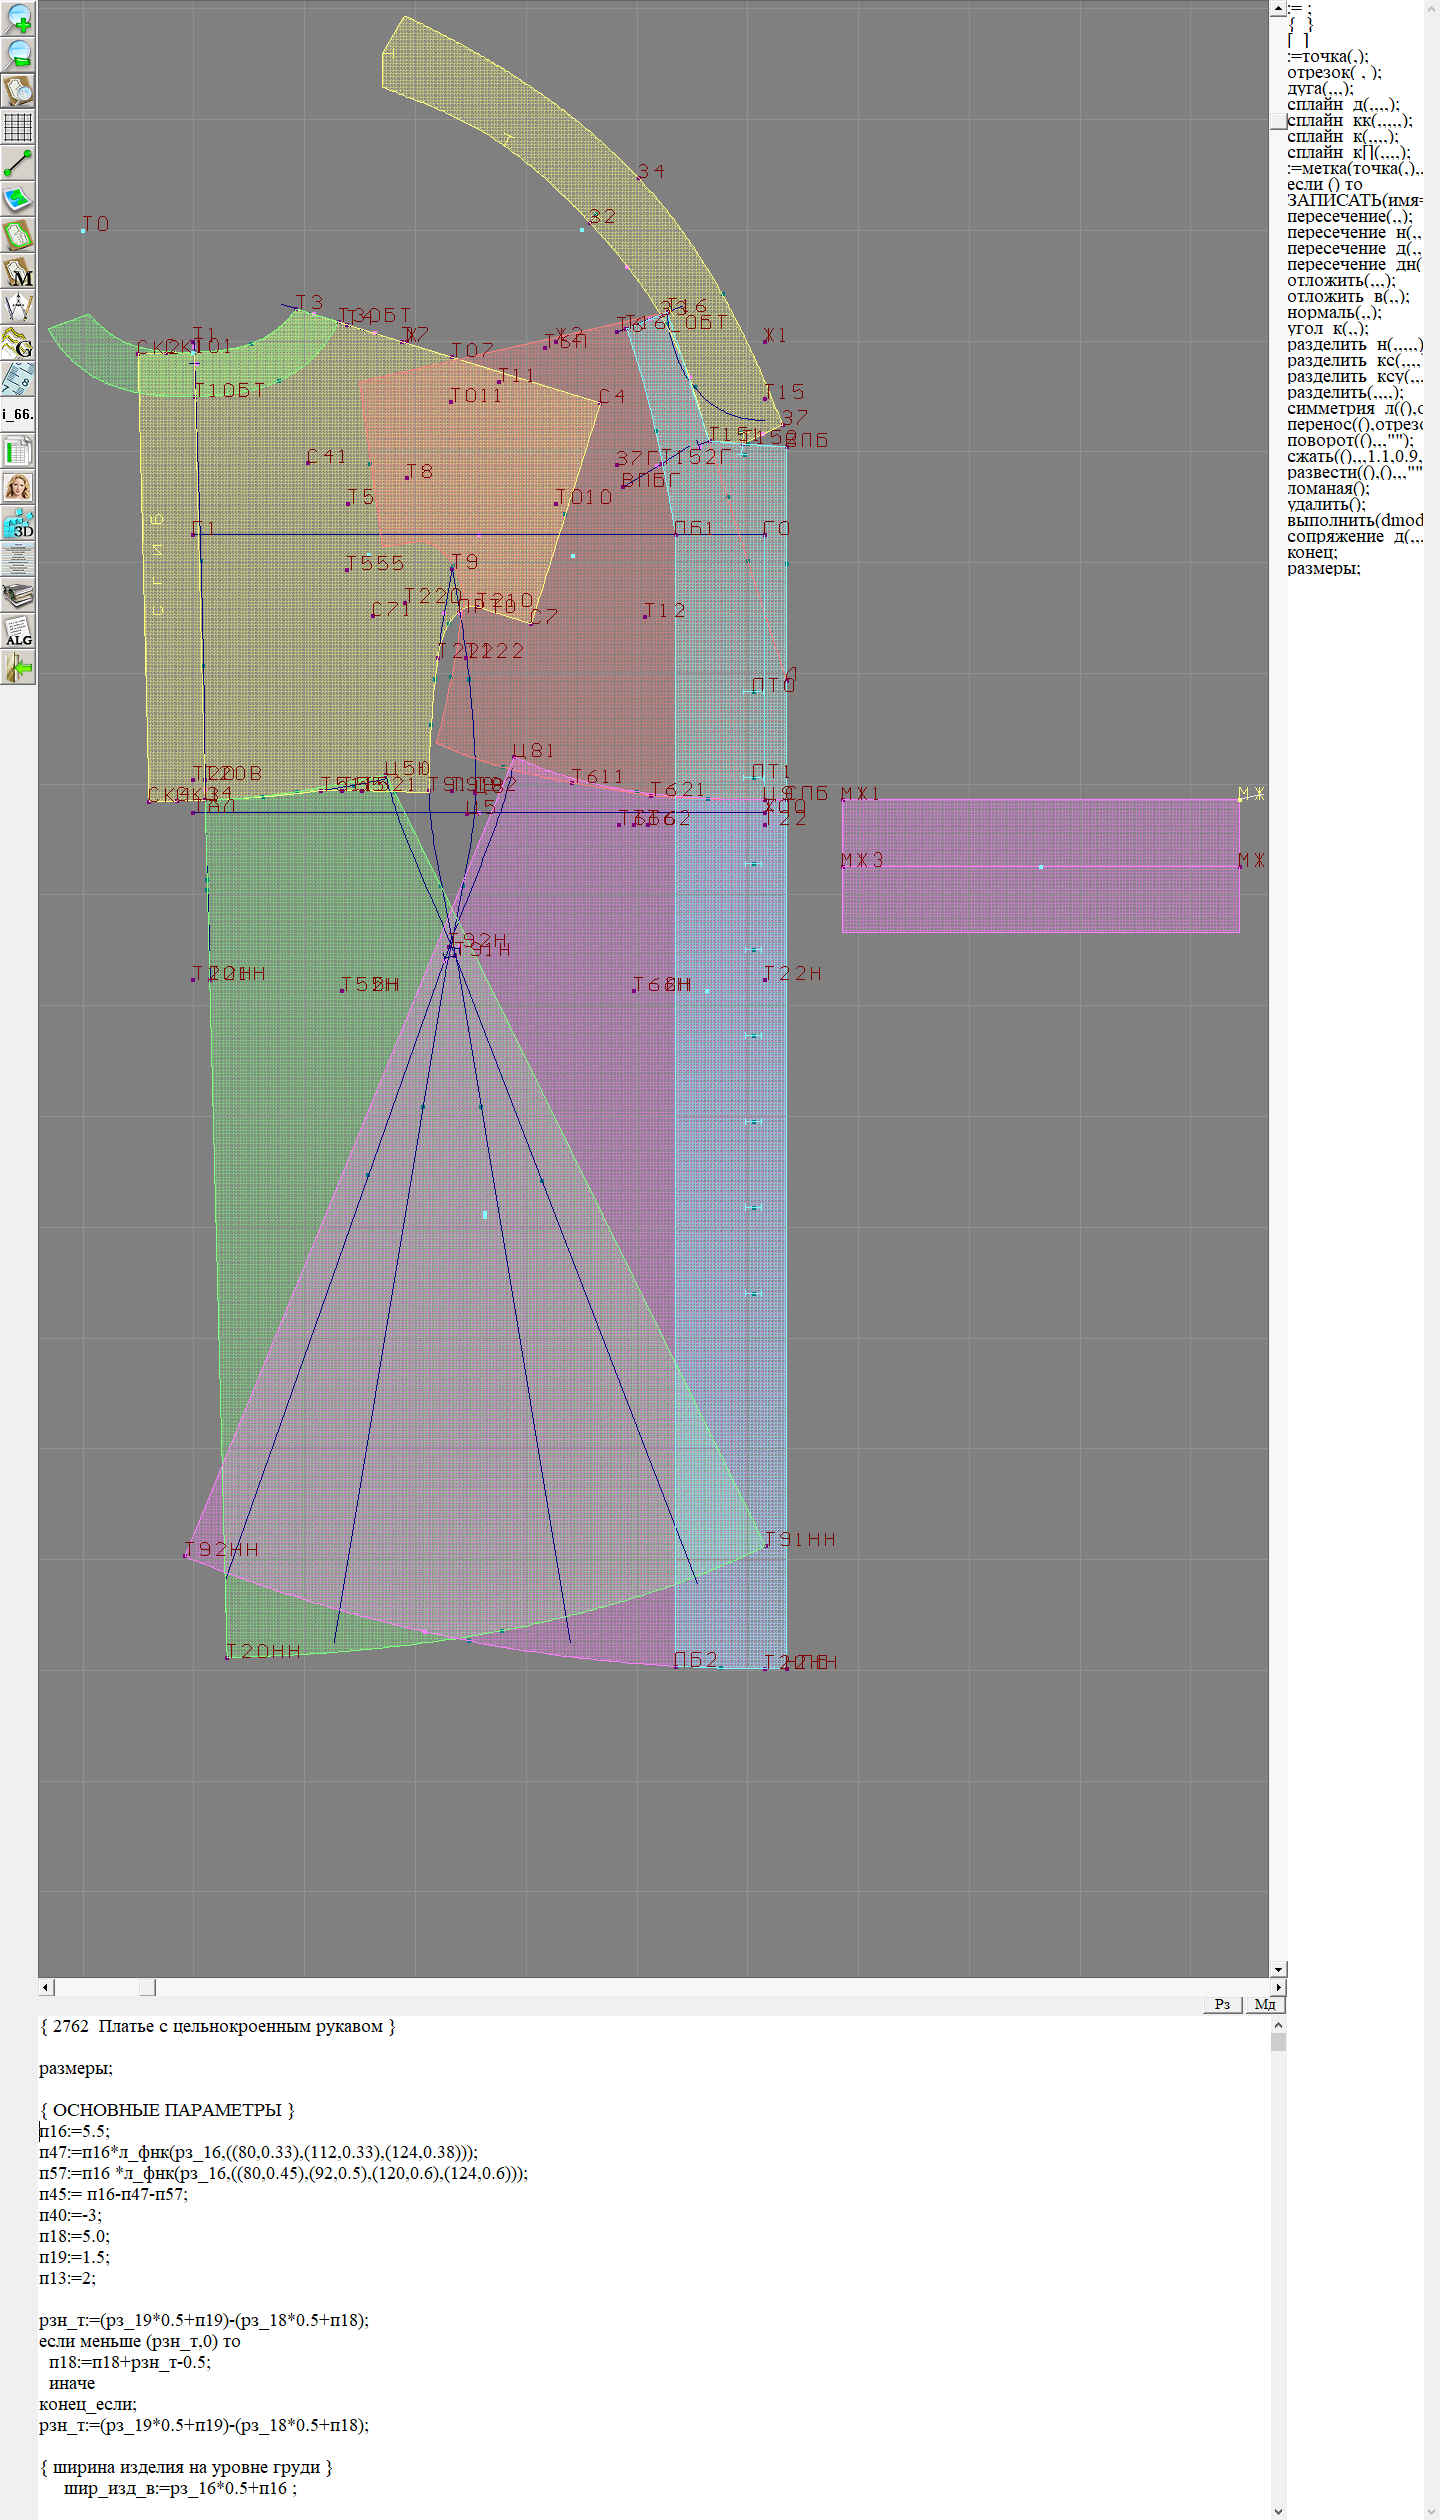Toggle the grid display icon
Viewport: 1440px width, 2520px height.
(x=18, y=127)
